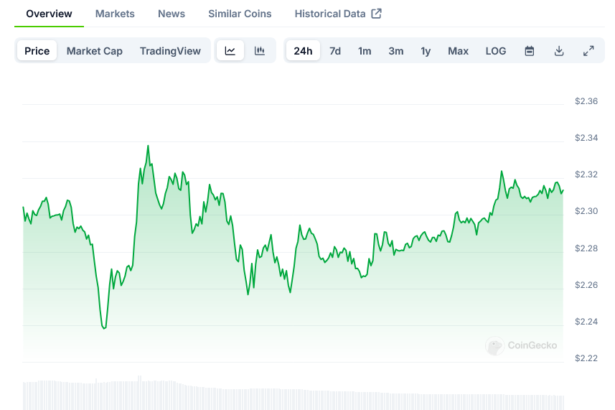615x410 pixels.
Task: Download chart data icon
Action: coord(559,51)
